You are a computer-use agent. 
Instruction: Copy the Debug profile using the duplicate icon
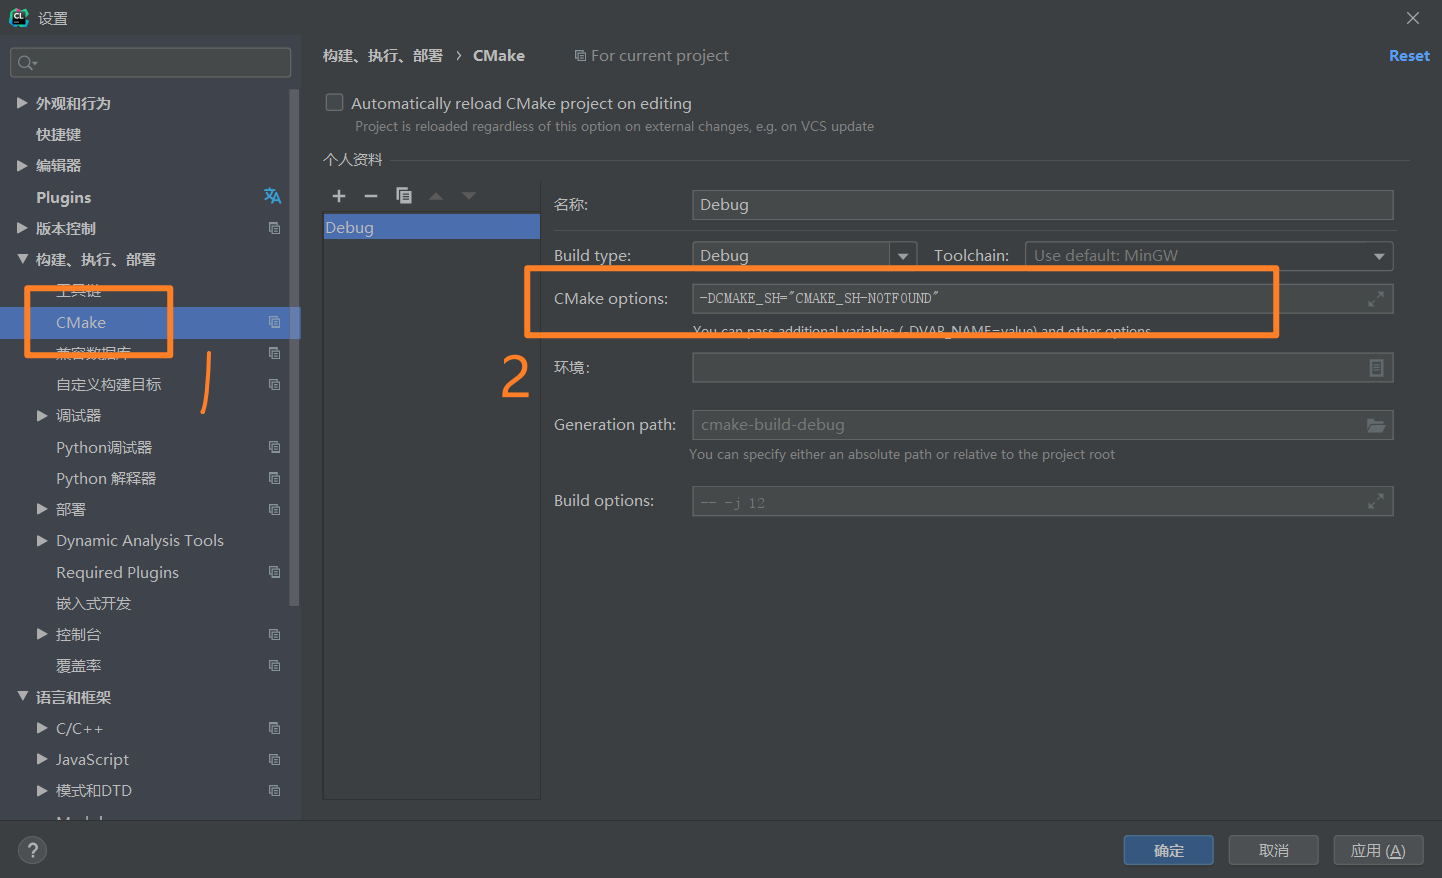tap(404, 196)
